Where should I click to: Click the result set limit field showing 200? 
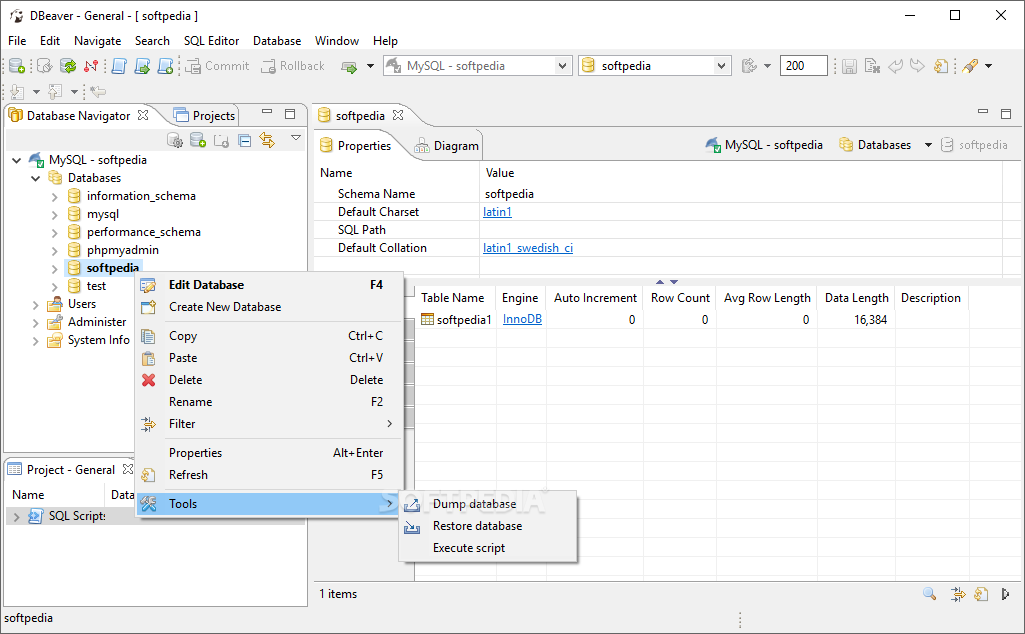pos(803,66)
